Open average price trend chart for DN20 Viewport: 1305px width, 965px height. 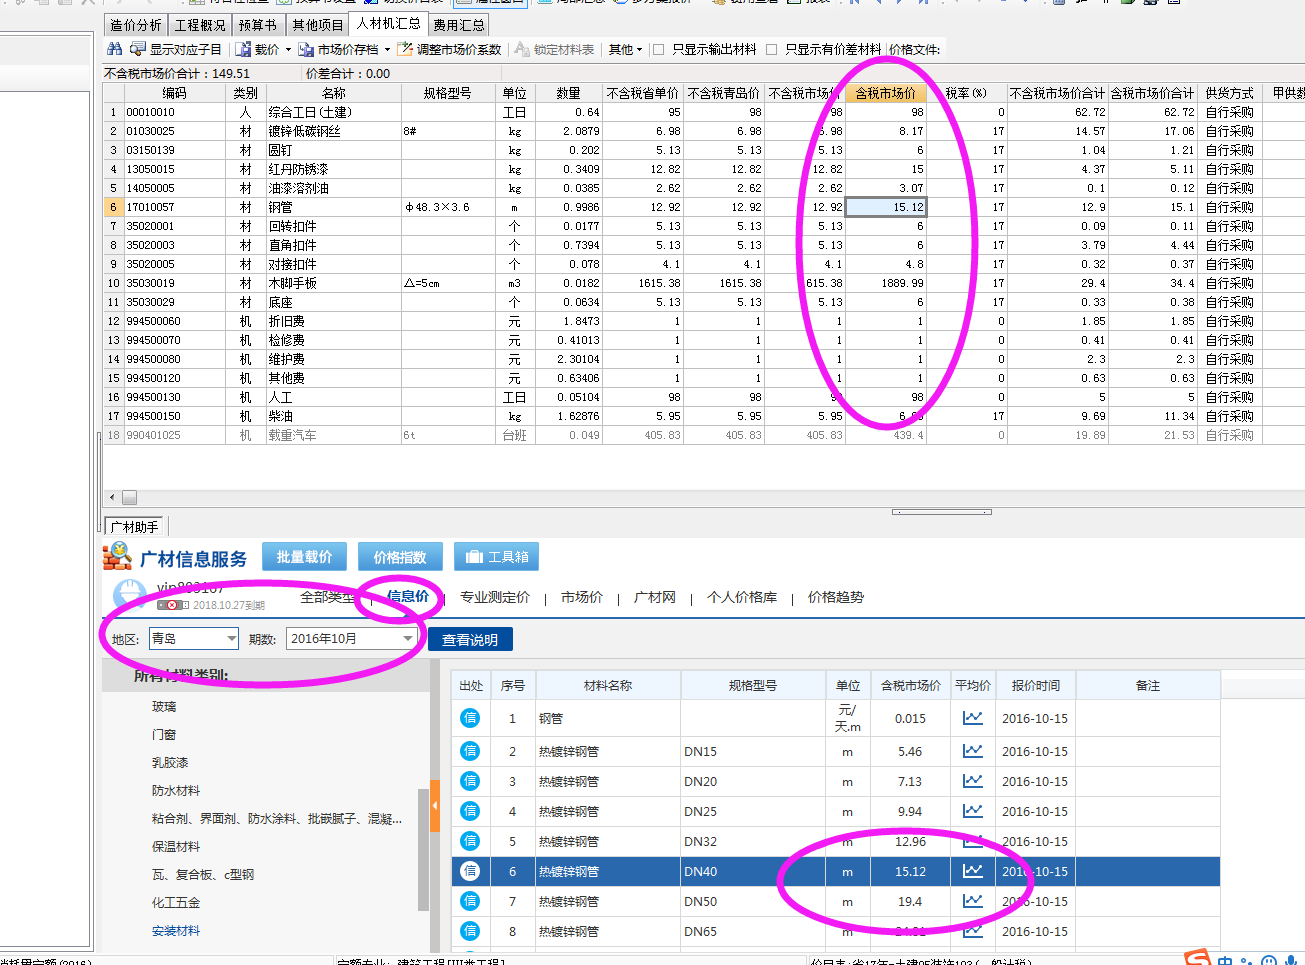pos(972,781)
